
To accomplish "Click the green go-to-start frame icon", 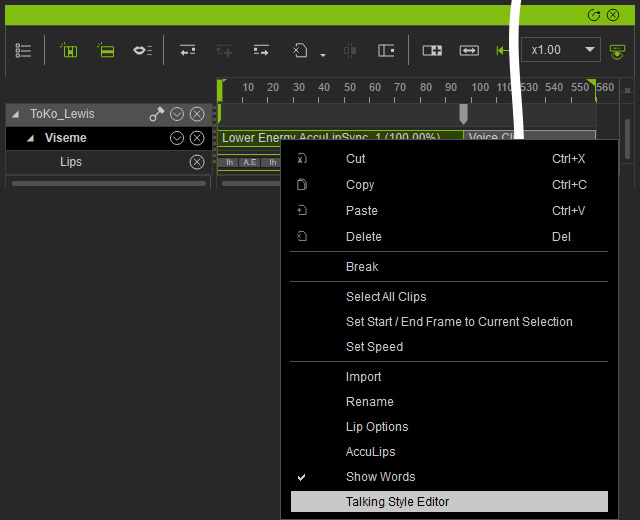I will pos(502,51).
